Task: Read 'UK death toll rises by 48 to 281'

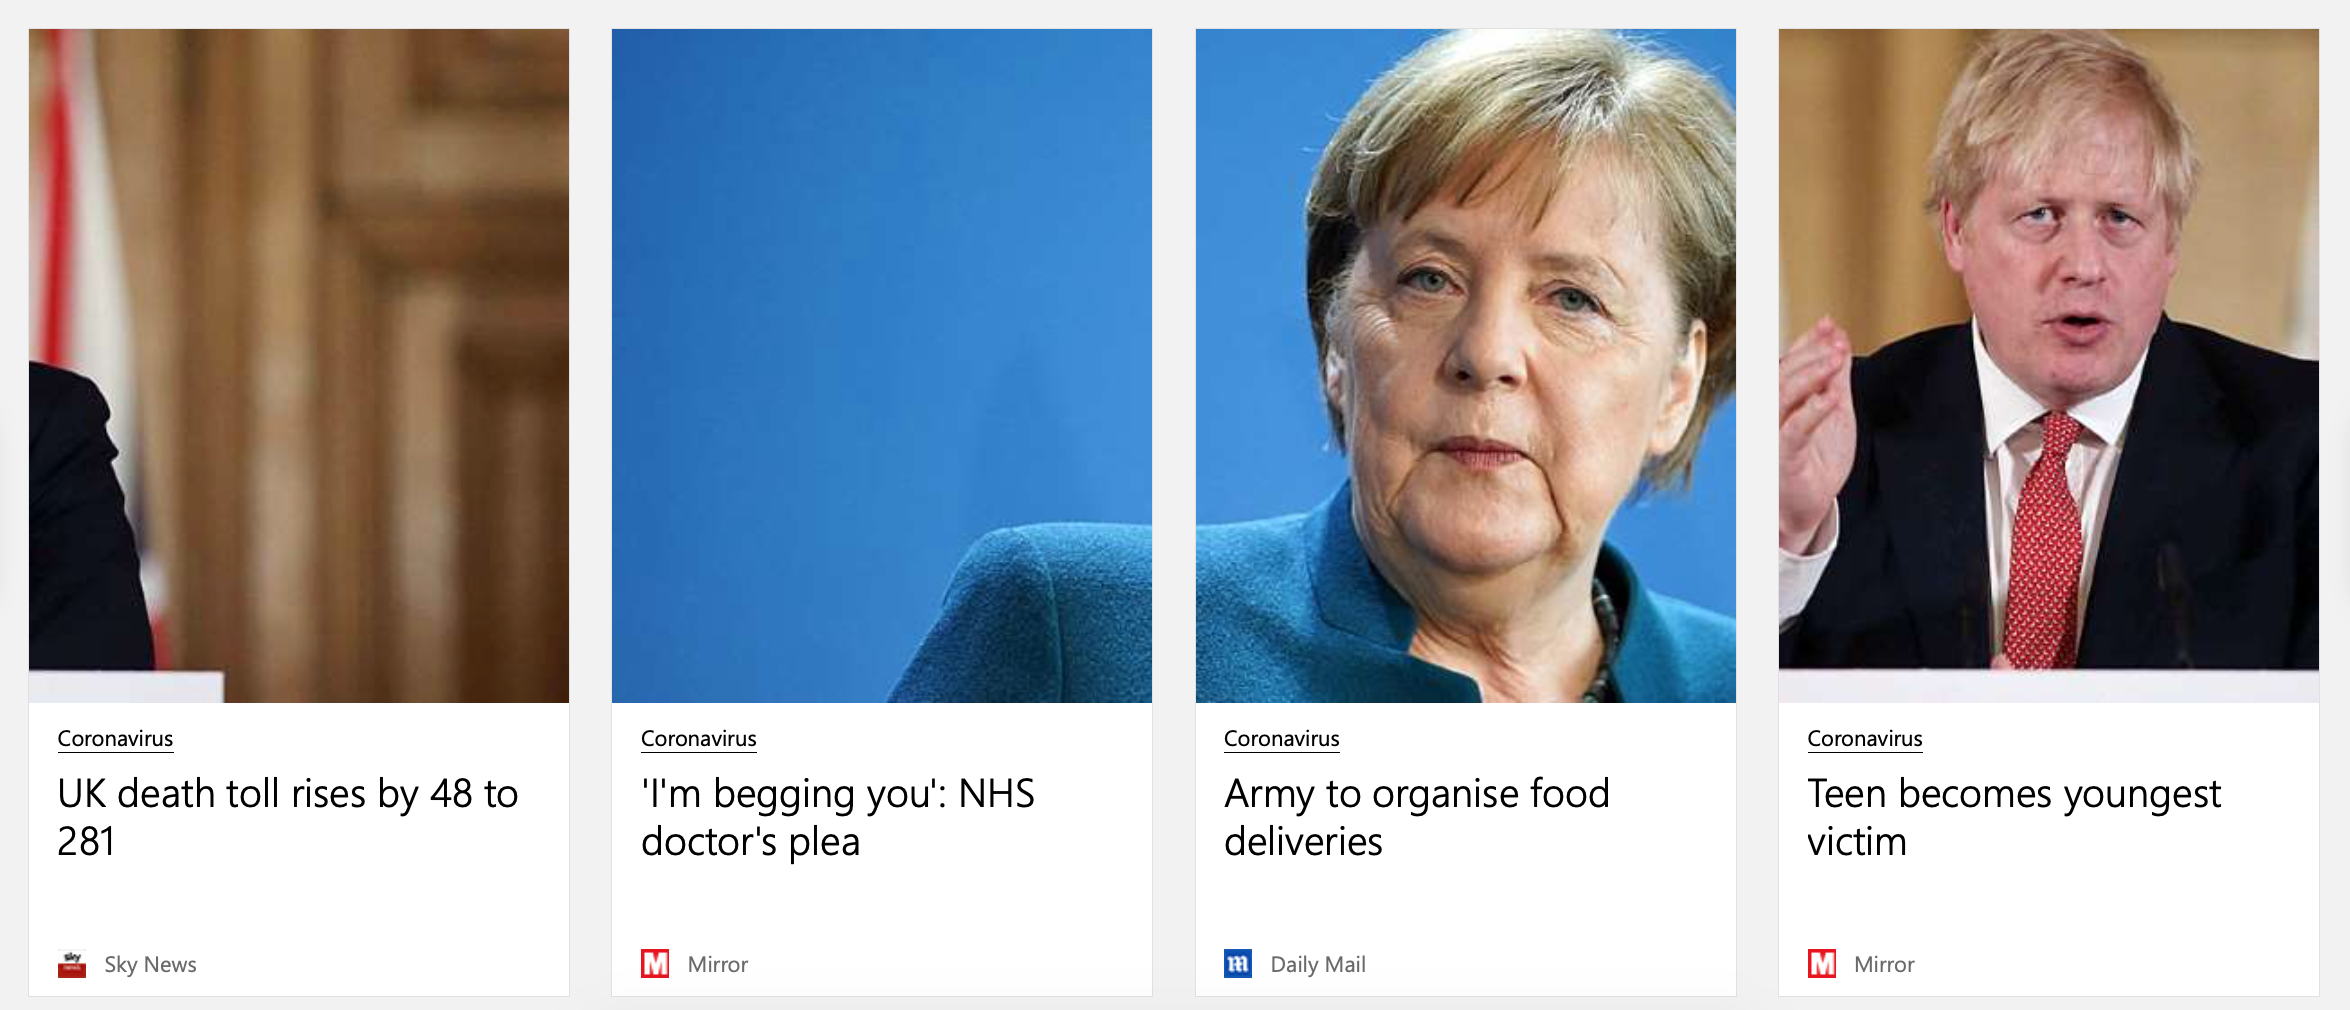Action: 288,817
